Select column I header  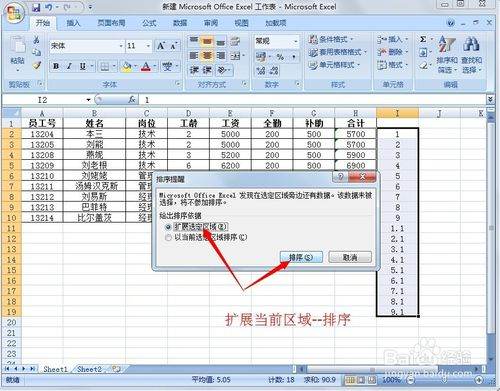[x=397, y=113]
